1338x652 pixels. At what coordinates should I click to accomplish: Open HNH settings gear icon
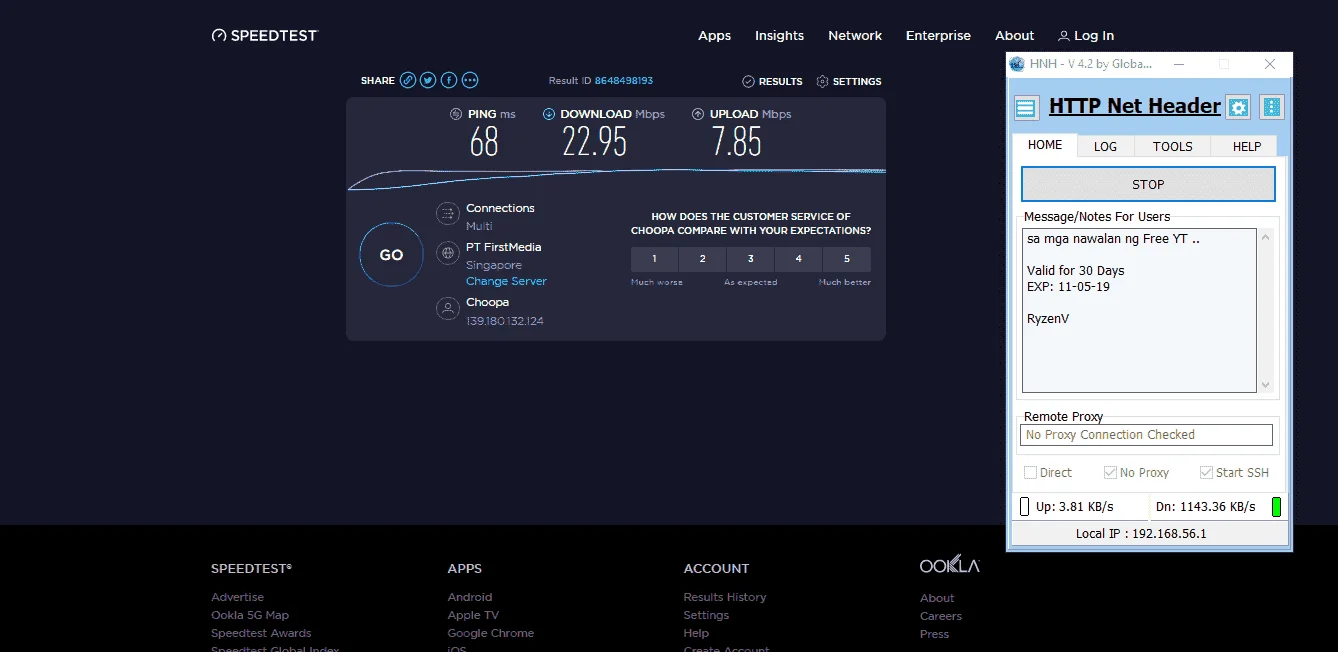pos(1238,107)
